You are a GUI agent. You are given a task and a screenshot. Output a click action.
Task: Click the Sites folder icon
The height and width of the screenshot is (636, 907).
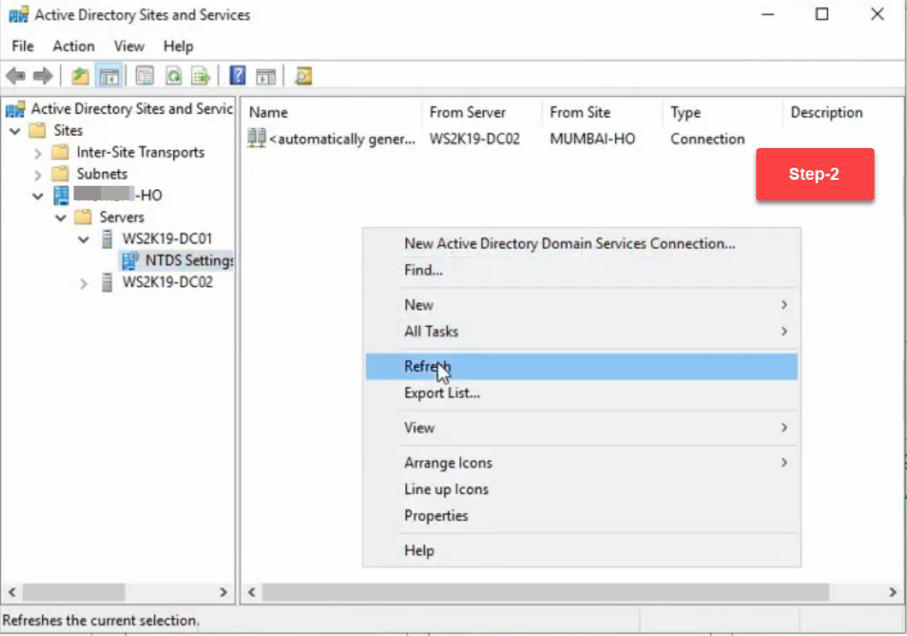point(38,131)
